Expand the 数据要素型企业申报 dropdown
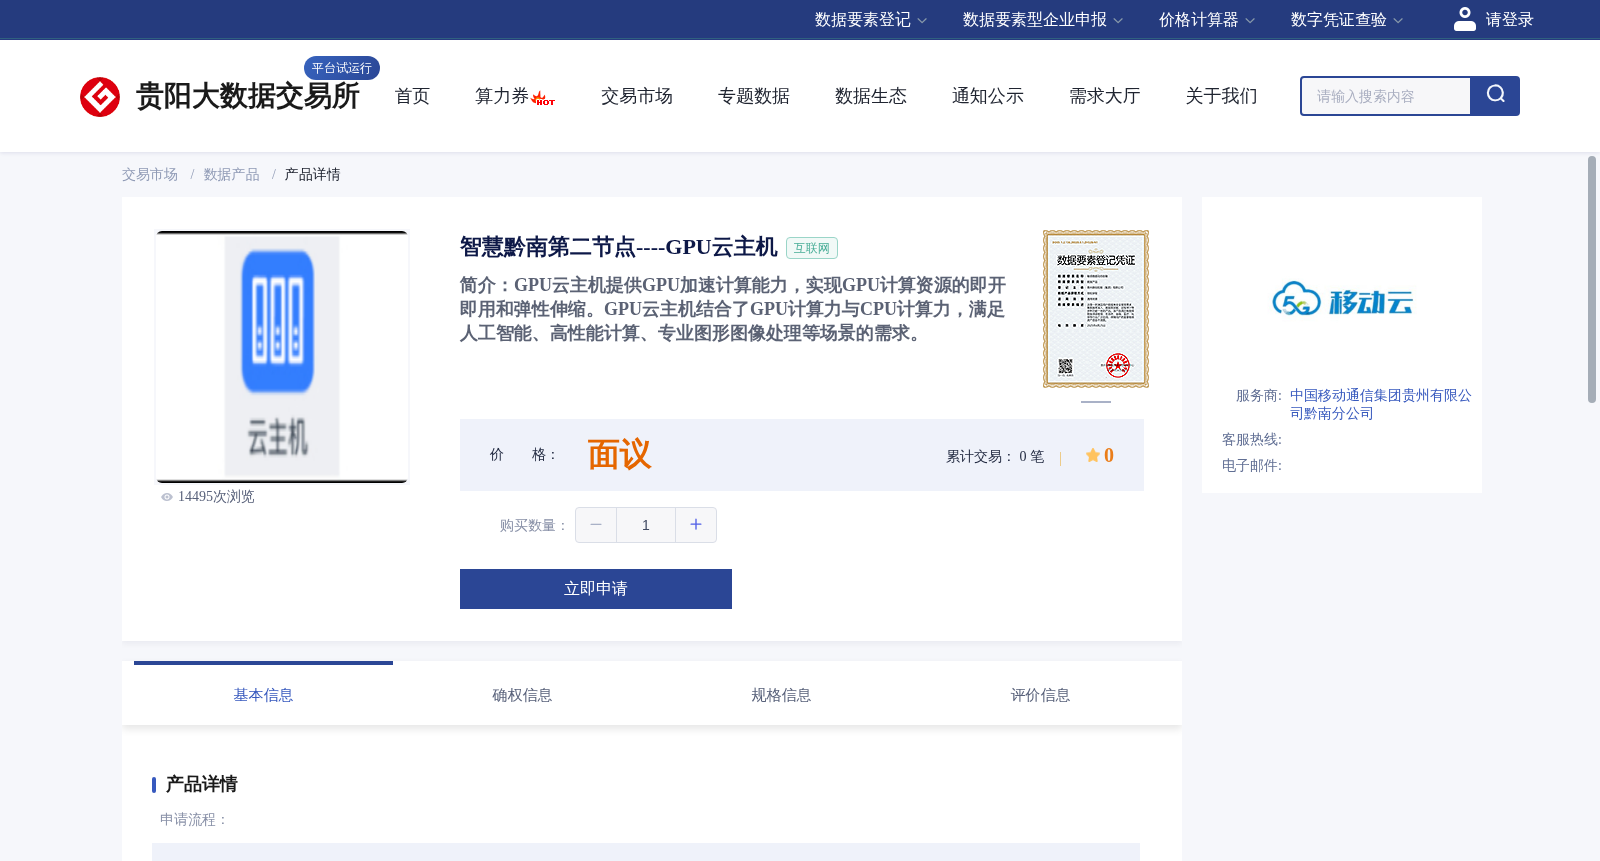1600x861 pixels. coord(1043,20)
